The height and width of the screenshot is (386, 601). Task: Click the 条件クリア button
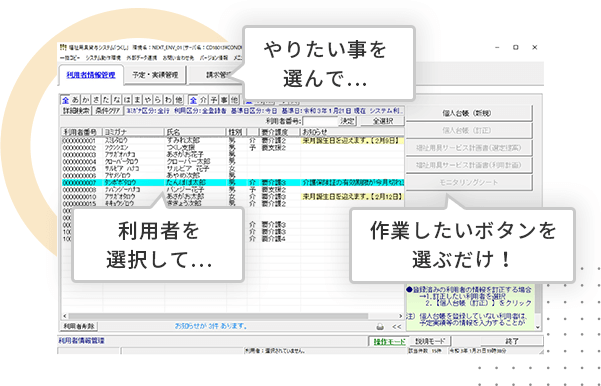[108, 111]
